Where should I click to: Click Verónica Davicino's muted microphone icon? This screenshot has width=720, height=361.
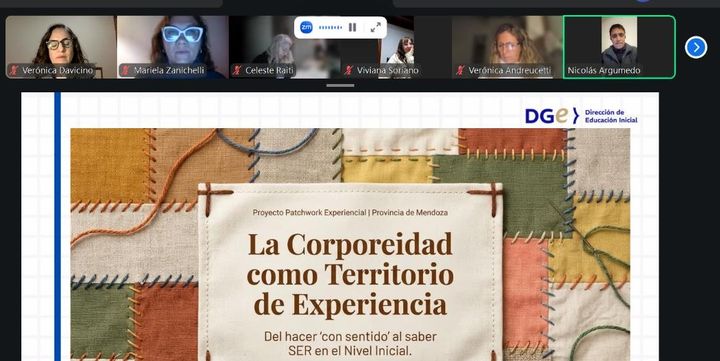pyautogui.click(x=15, y=70)
